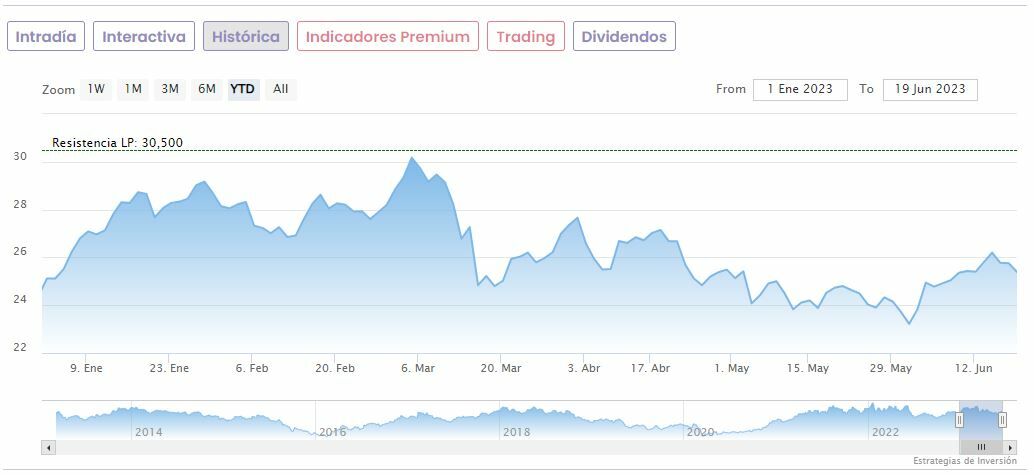
Task: Set zoom range to 1W
Action: pos(96,89)
